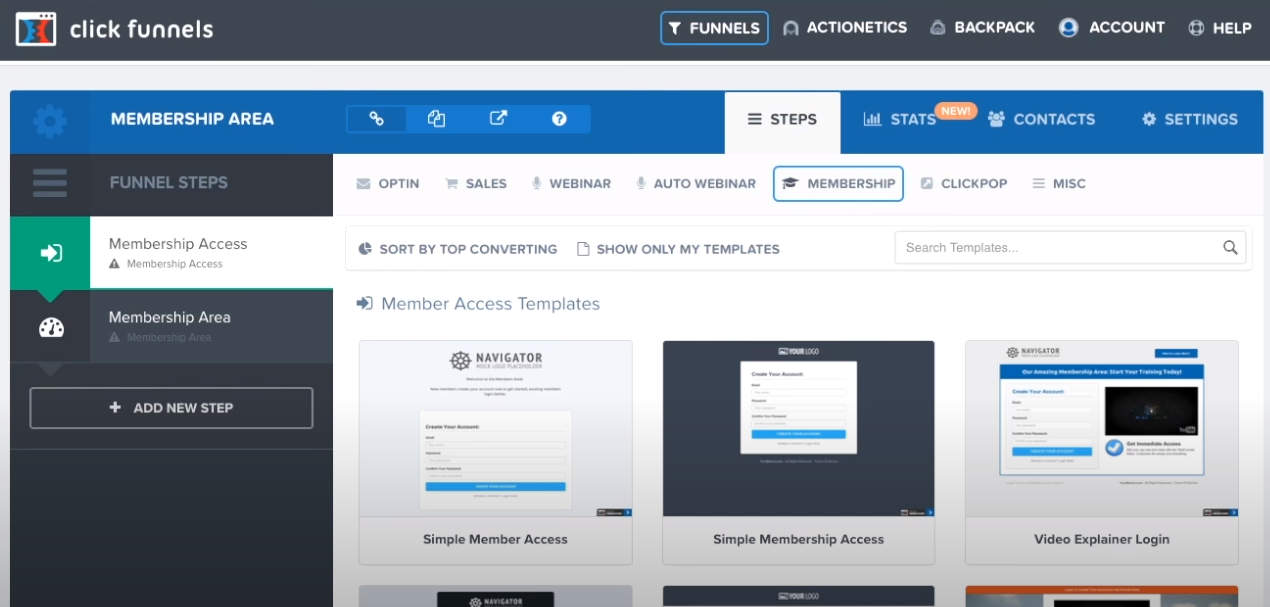Click the clone funnel copy icon
This screenshot has height=607, width=1270.
pos(436,119)
